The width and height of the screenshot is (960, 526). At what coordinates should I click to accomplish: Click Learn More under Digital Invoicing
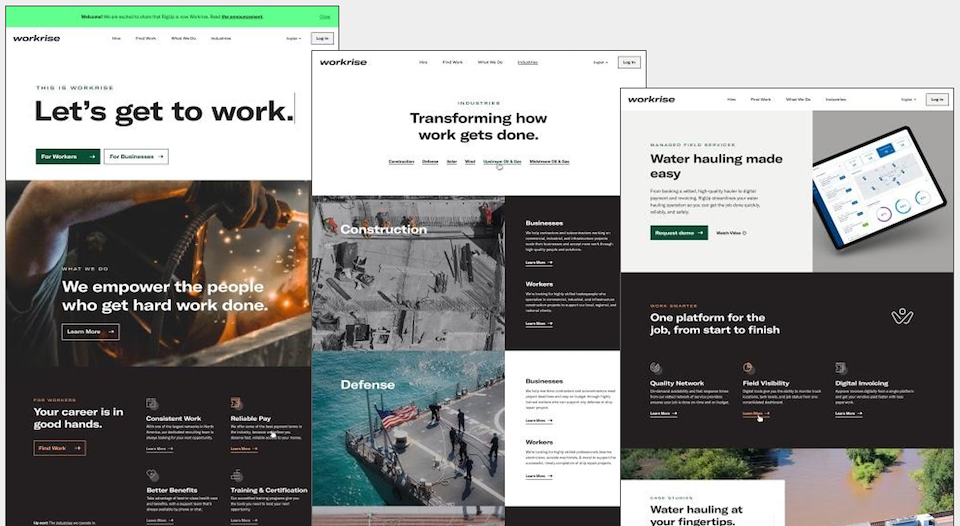(849, 414)
